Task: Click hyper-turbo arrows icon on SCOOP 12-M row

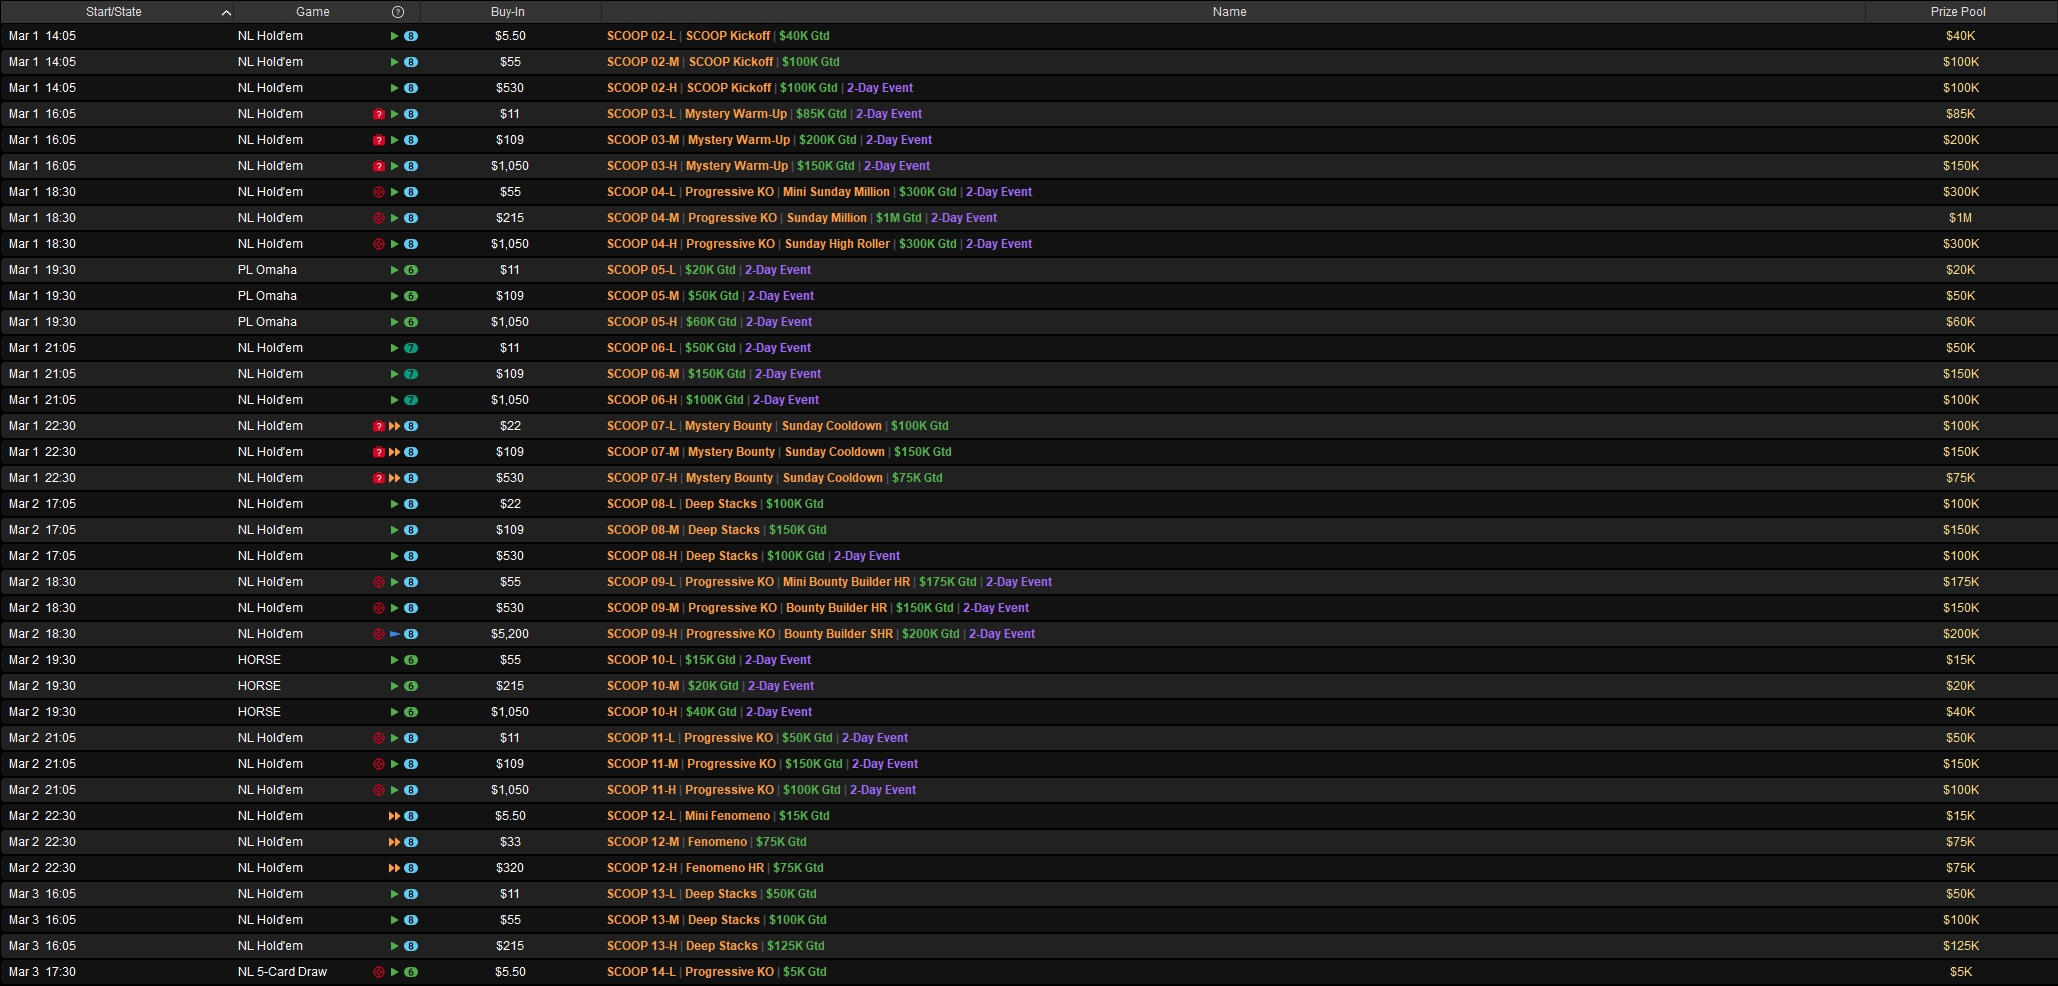Action: (395, 842)
